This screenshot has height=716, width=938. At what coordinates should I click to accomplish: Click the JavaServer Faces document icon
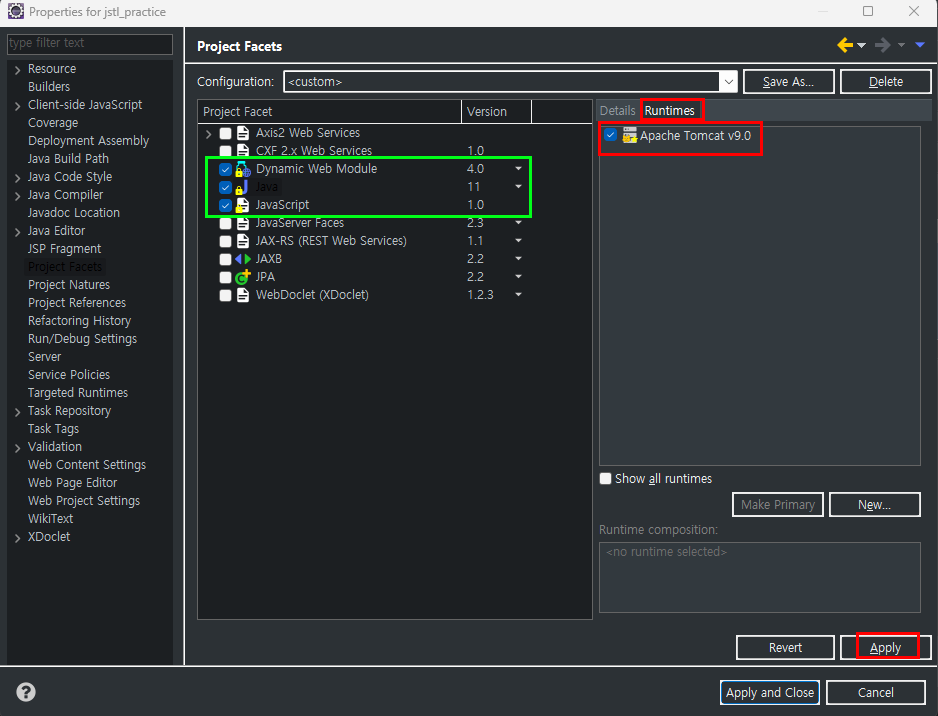[242, 224]
